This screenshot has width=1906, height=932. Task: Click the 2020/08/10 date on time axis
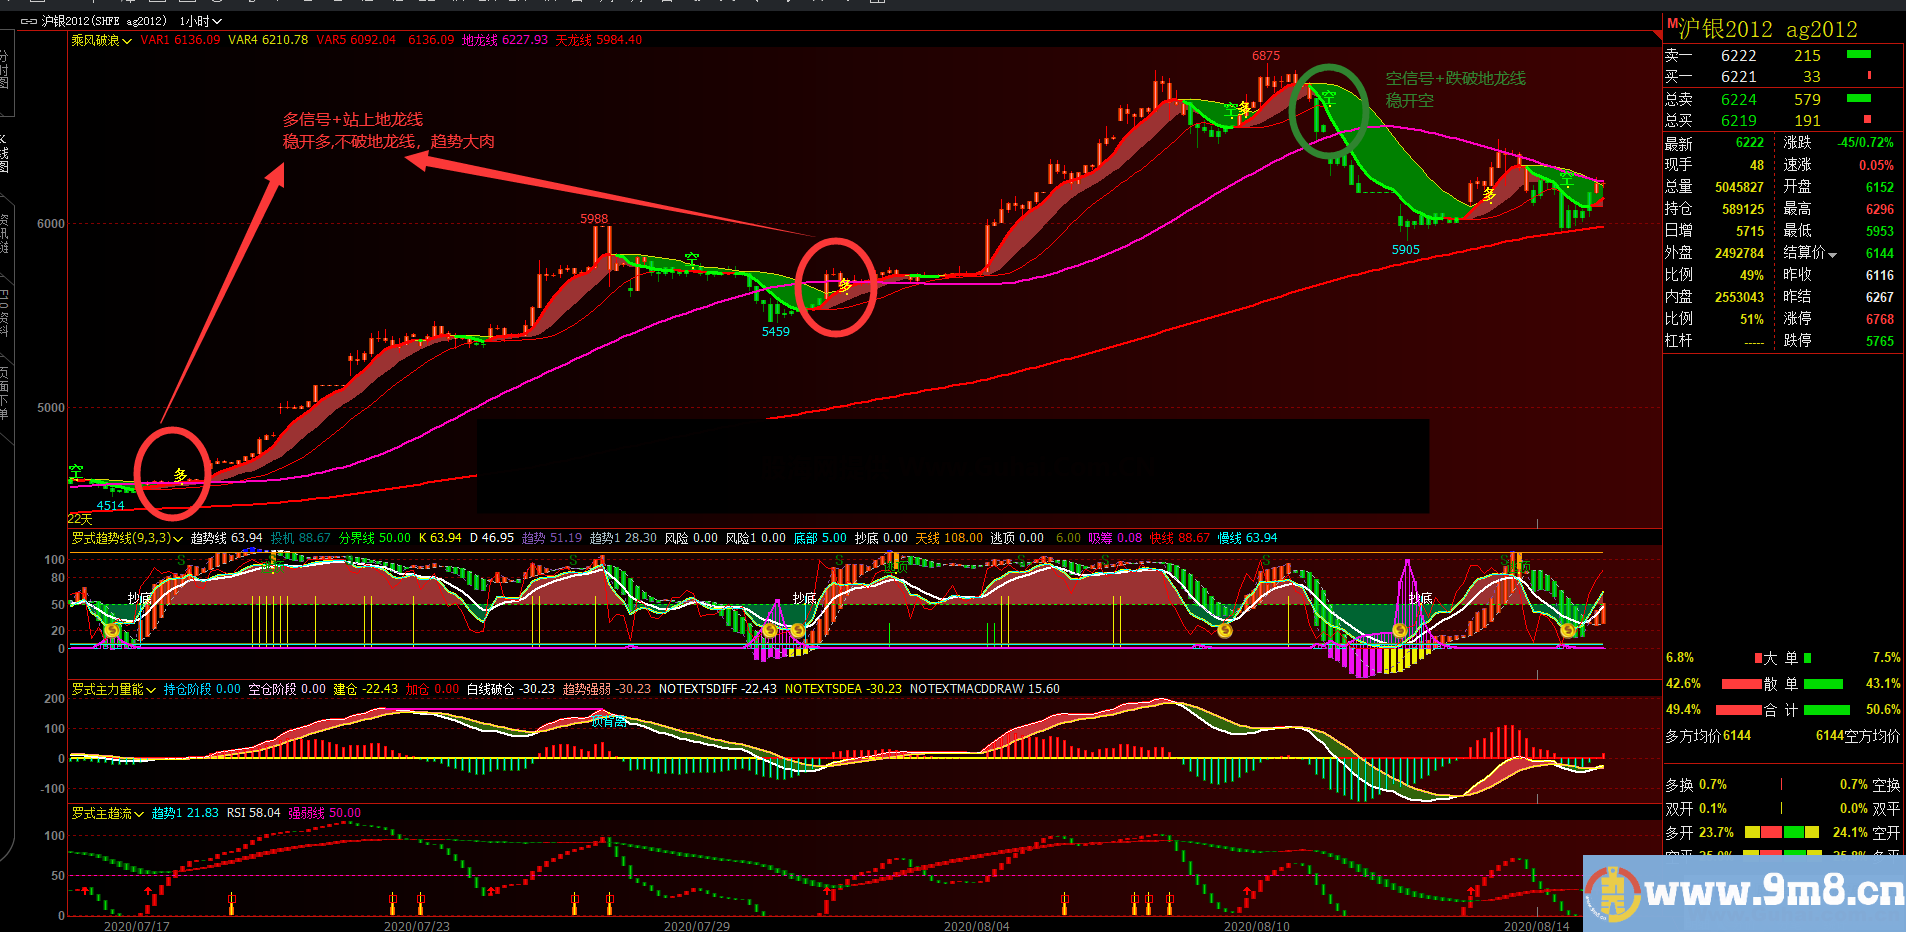(1257, 926)
